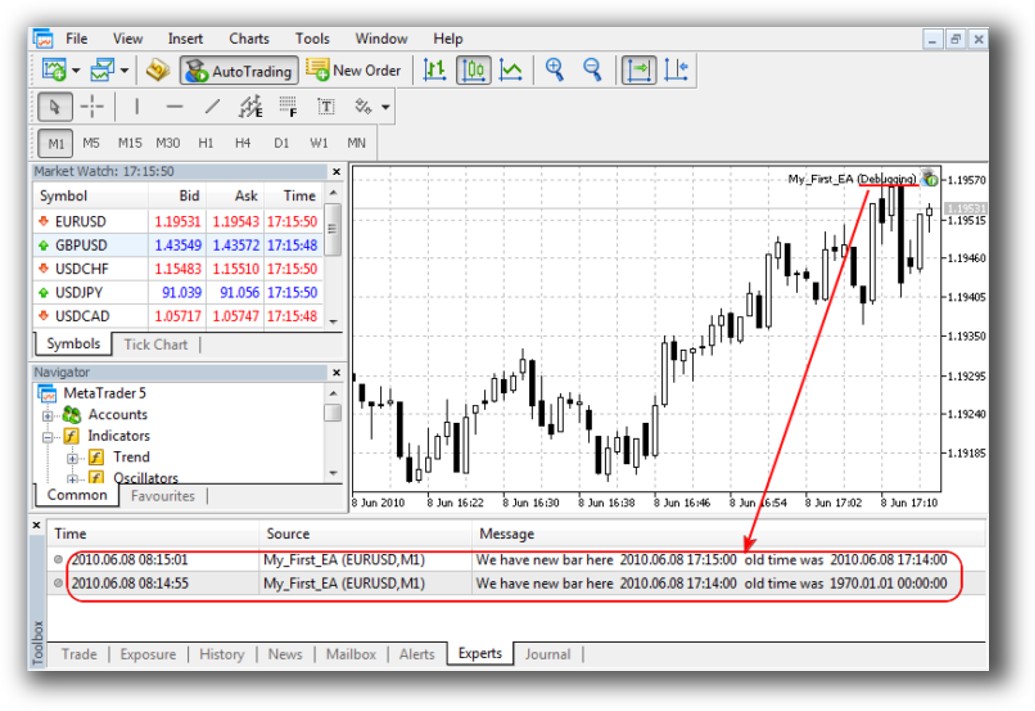The image size is (1035, 711).
Task: Toggle the Auto Scroll chart icon
Action: [639, 70]
